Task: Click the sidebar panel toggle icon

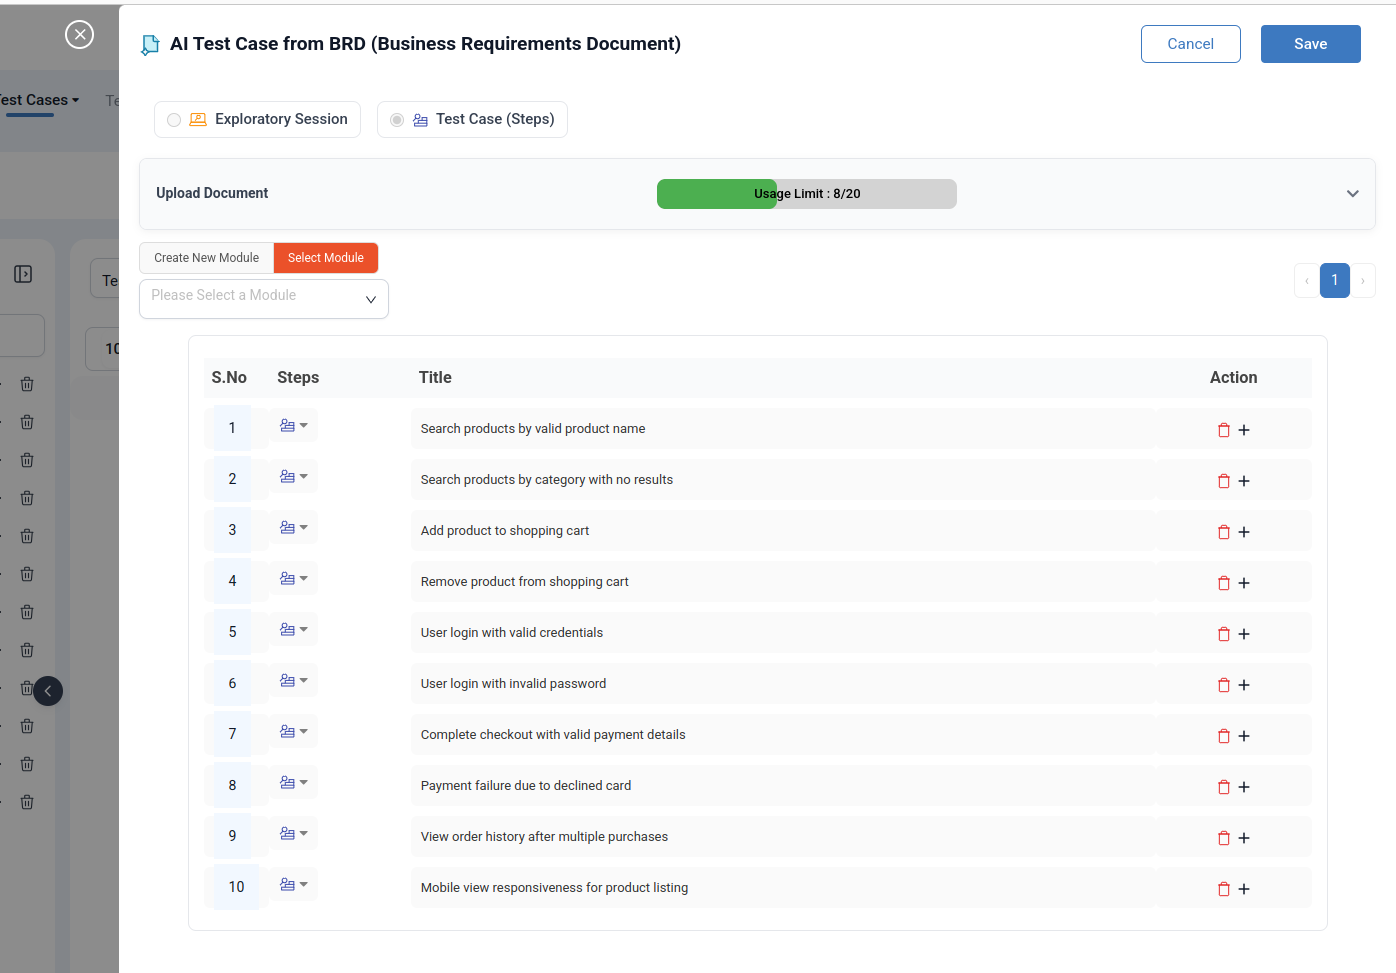Action: pyautogui.click(x=23, y=274)
